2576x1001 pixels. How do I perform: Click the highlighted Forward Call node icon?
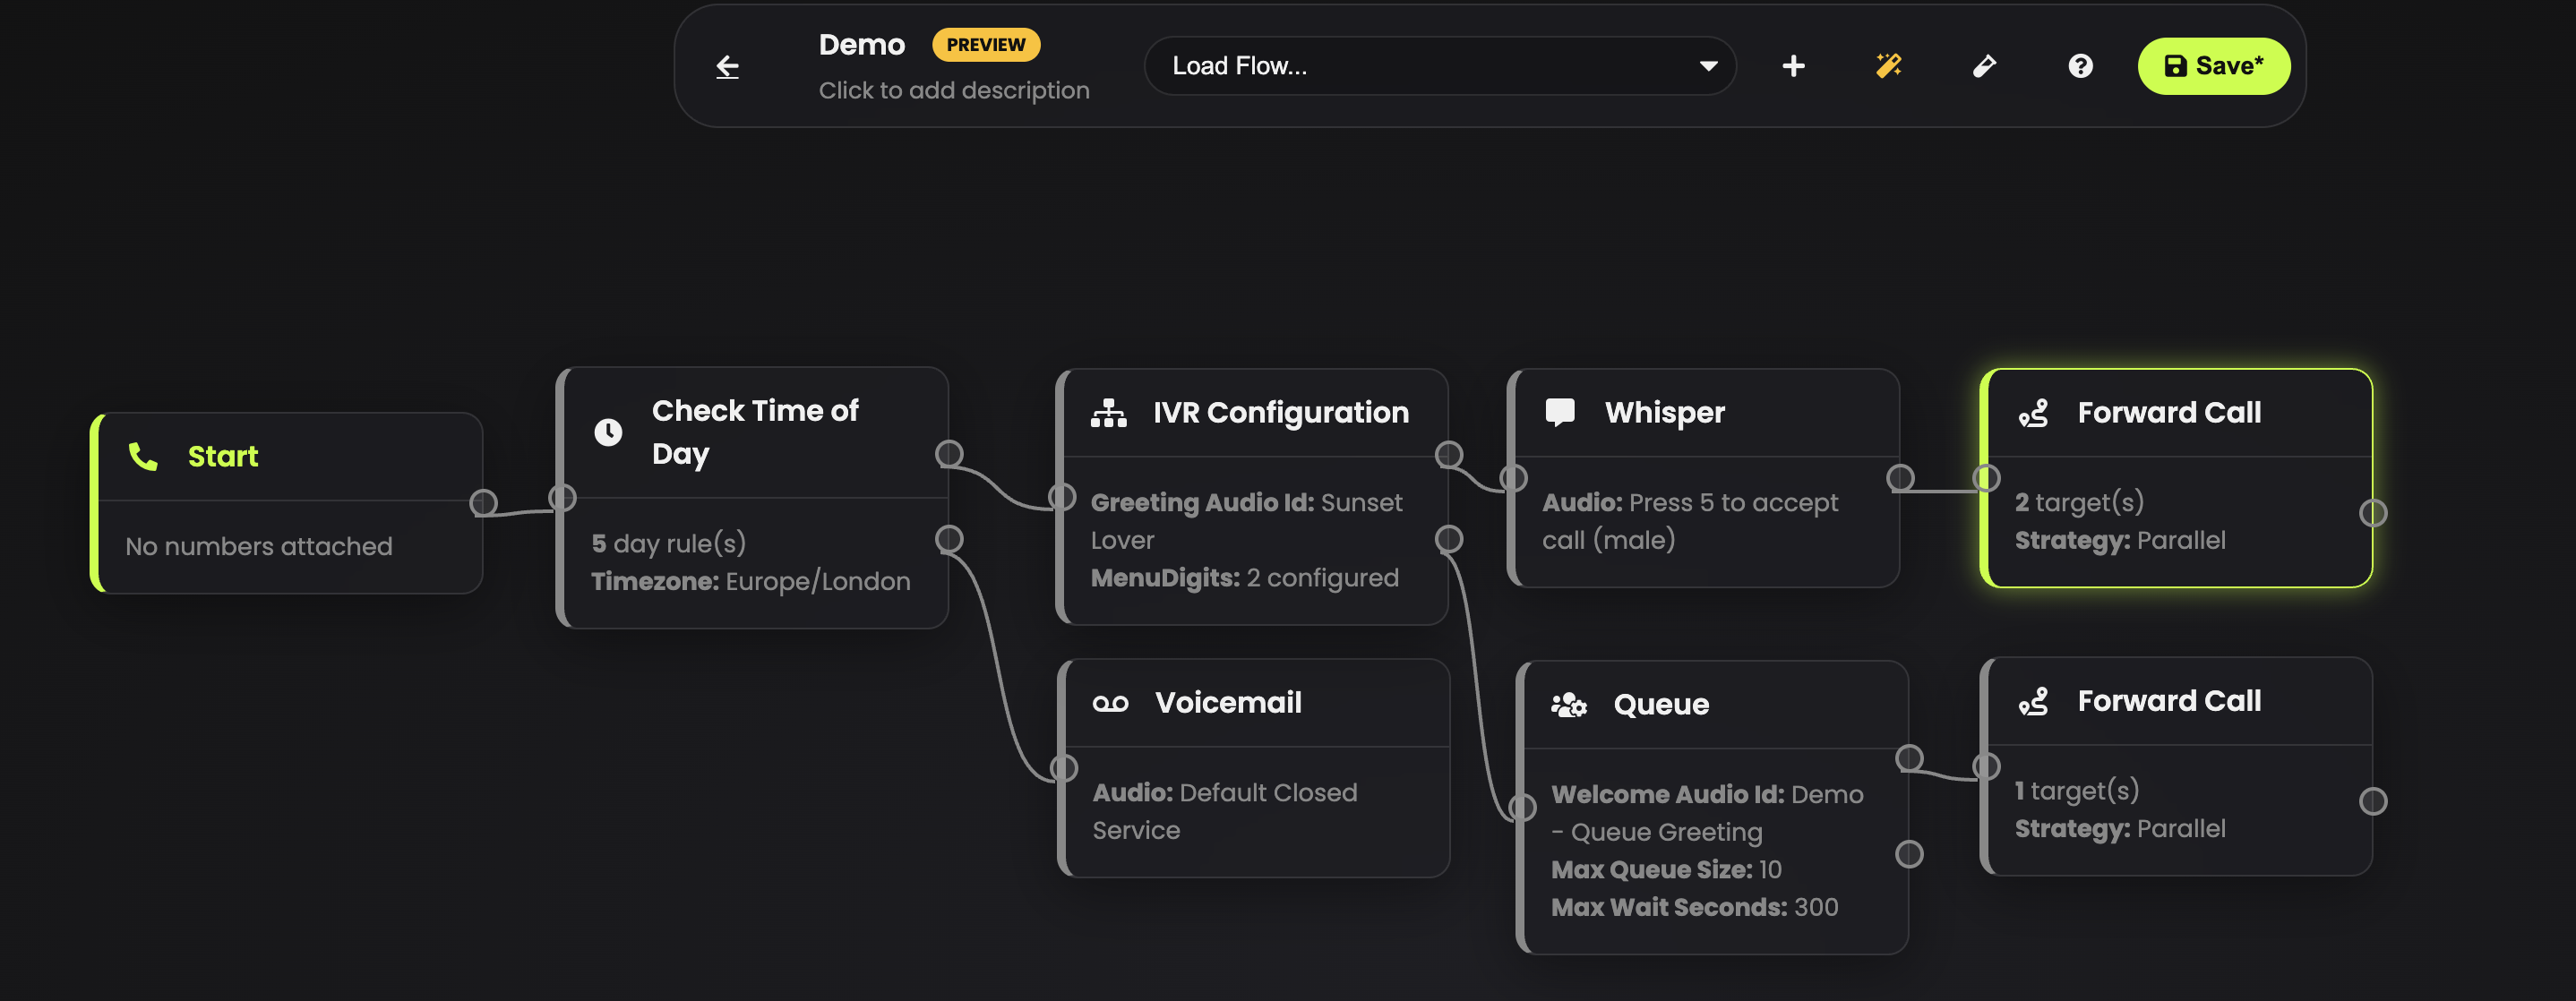2033,412
